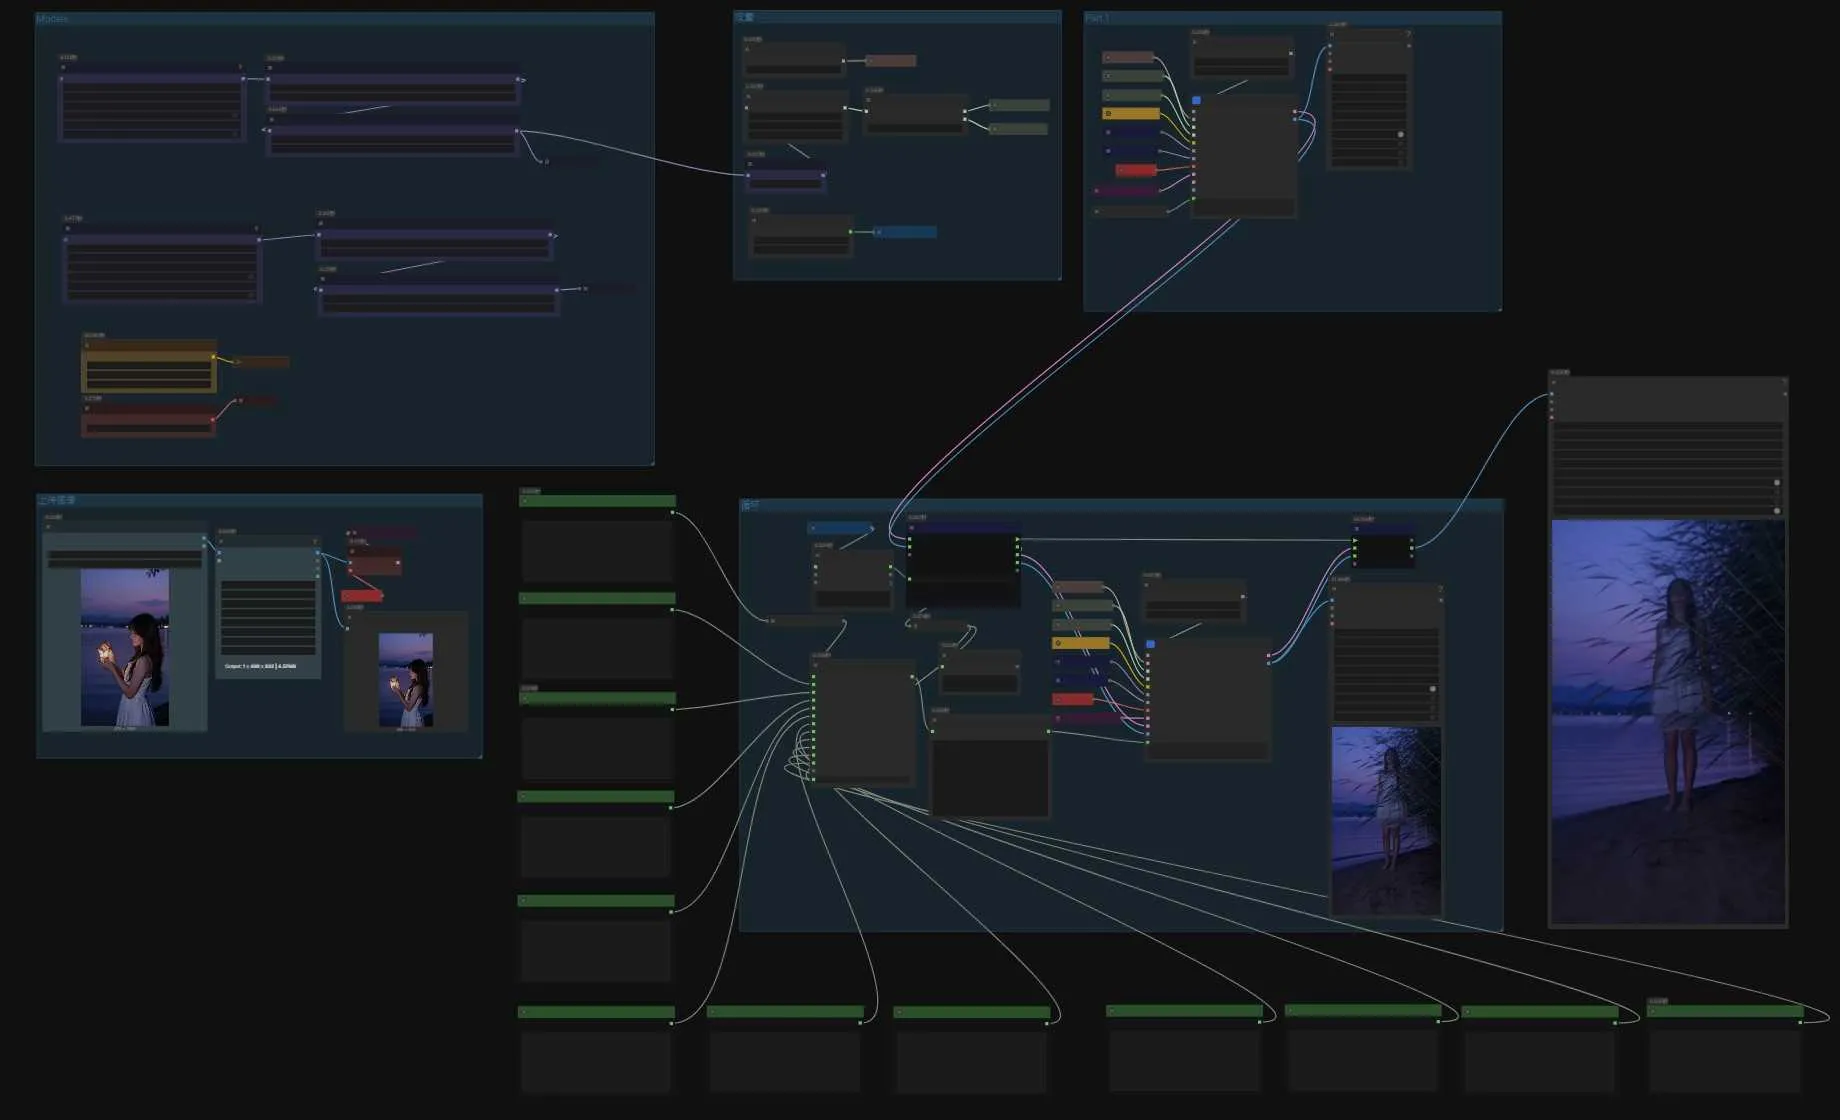Click the bottom-right green prompt node header
Viewport: 1840px width, 1120px height.
click(x=1726, y=1011)
